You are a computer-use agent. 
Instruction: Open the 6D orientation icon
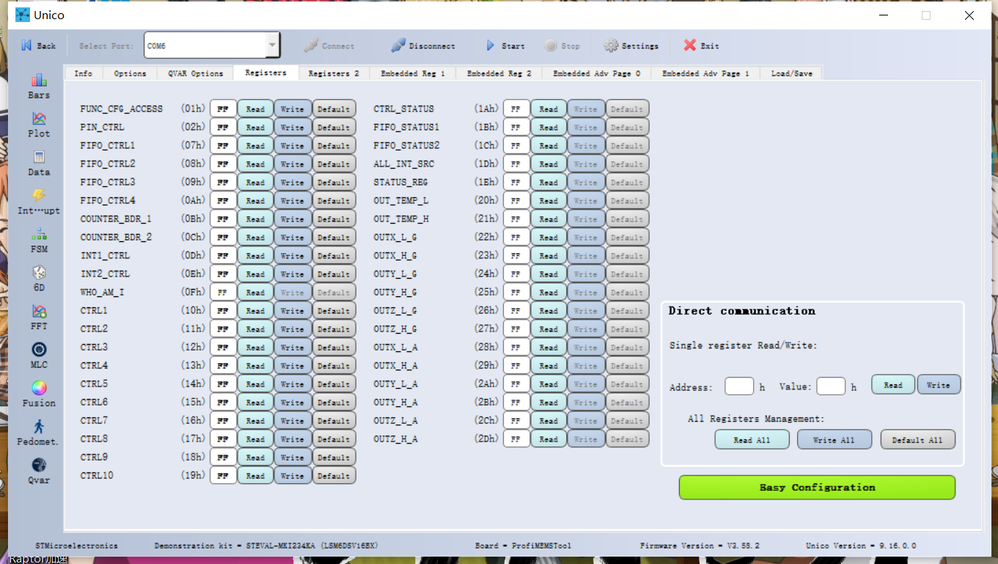(x=39, y=272)
